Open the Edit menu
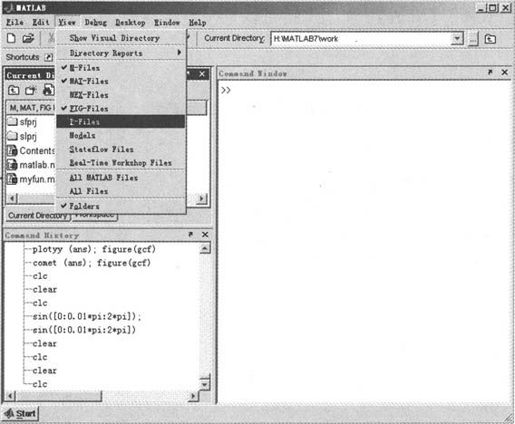 (x=41, y=22)
